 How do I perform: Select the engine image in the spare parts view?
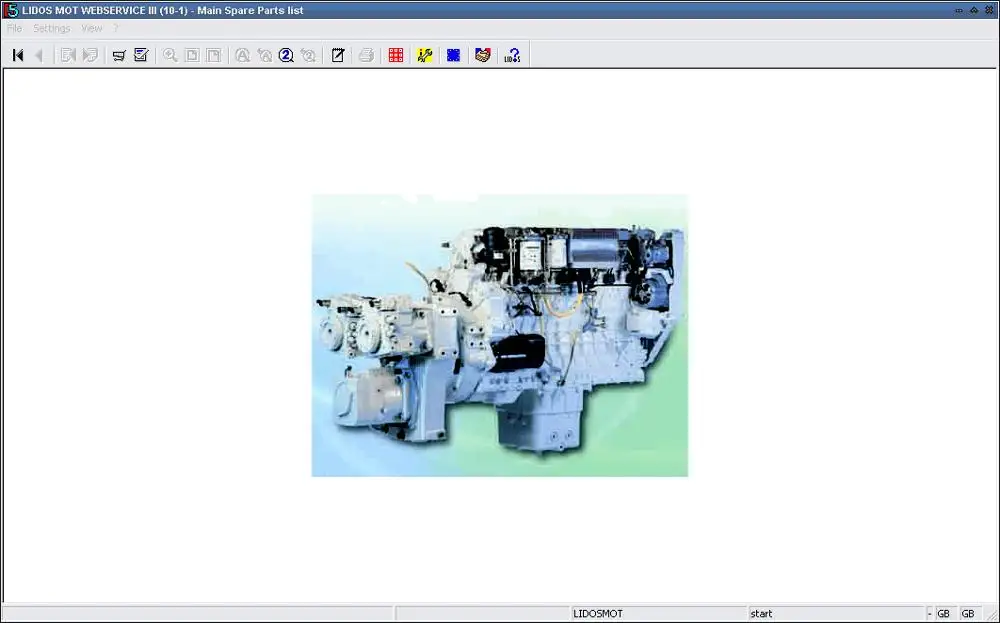tap(499, 335)
